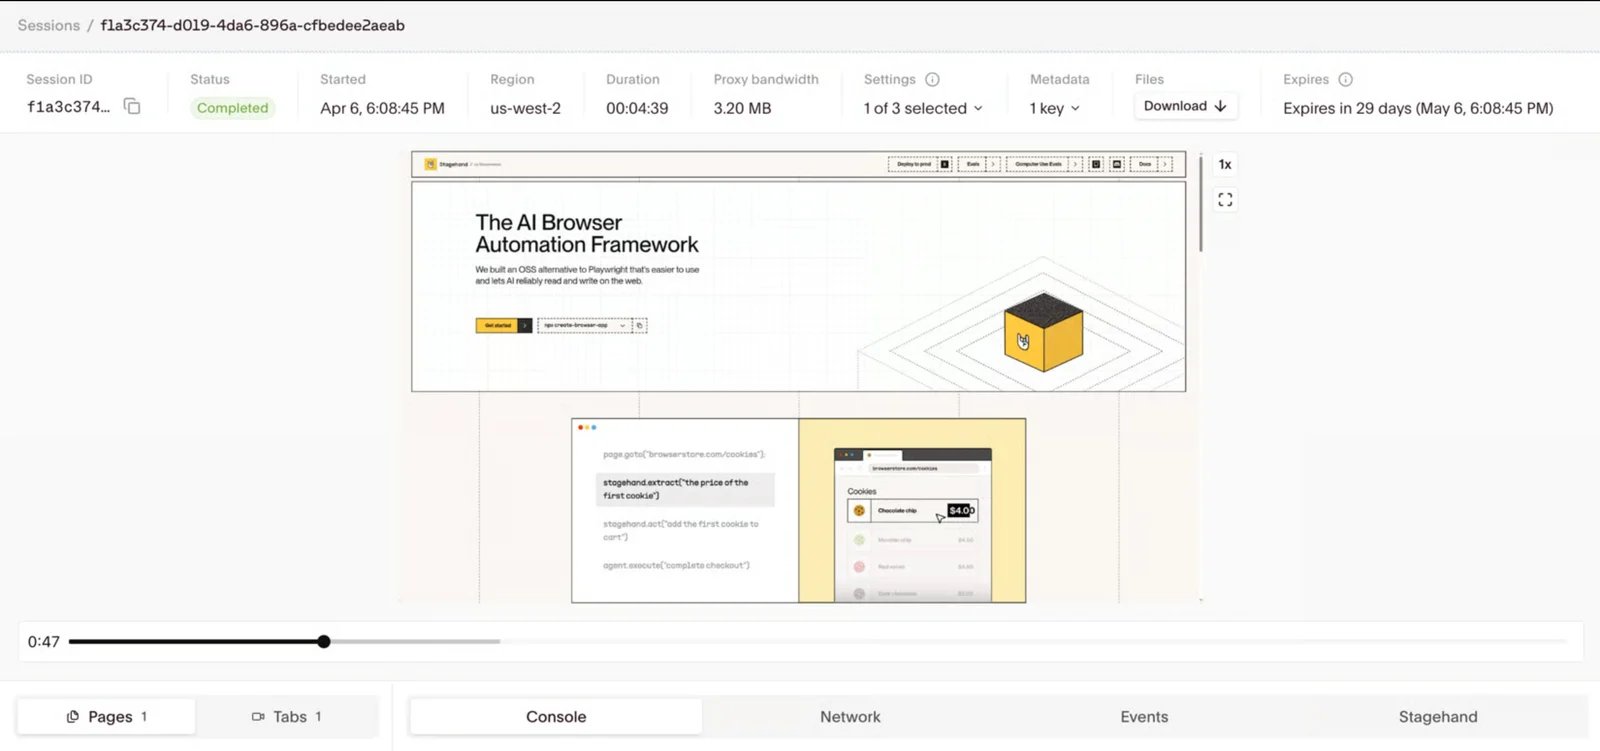Viewport: 1600px width, 751px height.
Task: Click 'Deploy to prod' in replay header
Action: (x=919, y=164)
